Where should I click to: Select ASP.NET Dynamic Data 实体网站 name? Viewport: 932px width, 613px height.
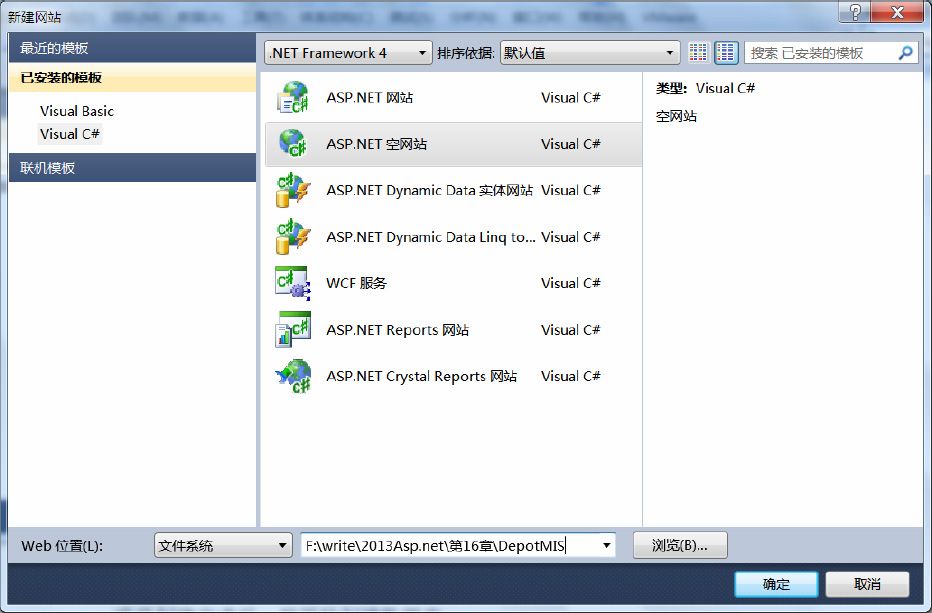click(x=430, y=190)
